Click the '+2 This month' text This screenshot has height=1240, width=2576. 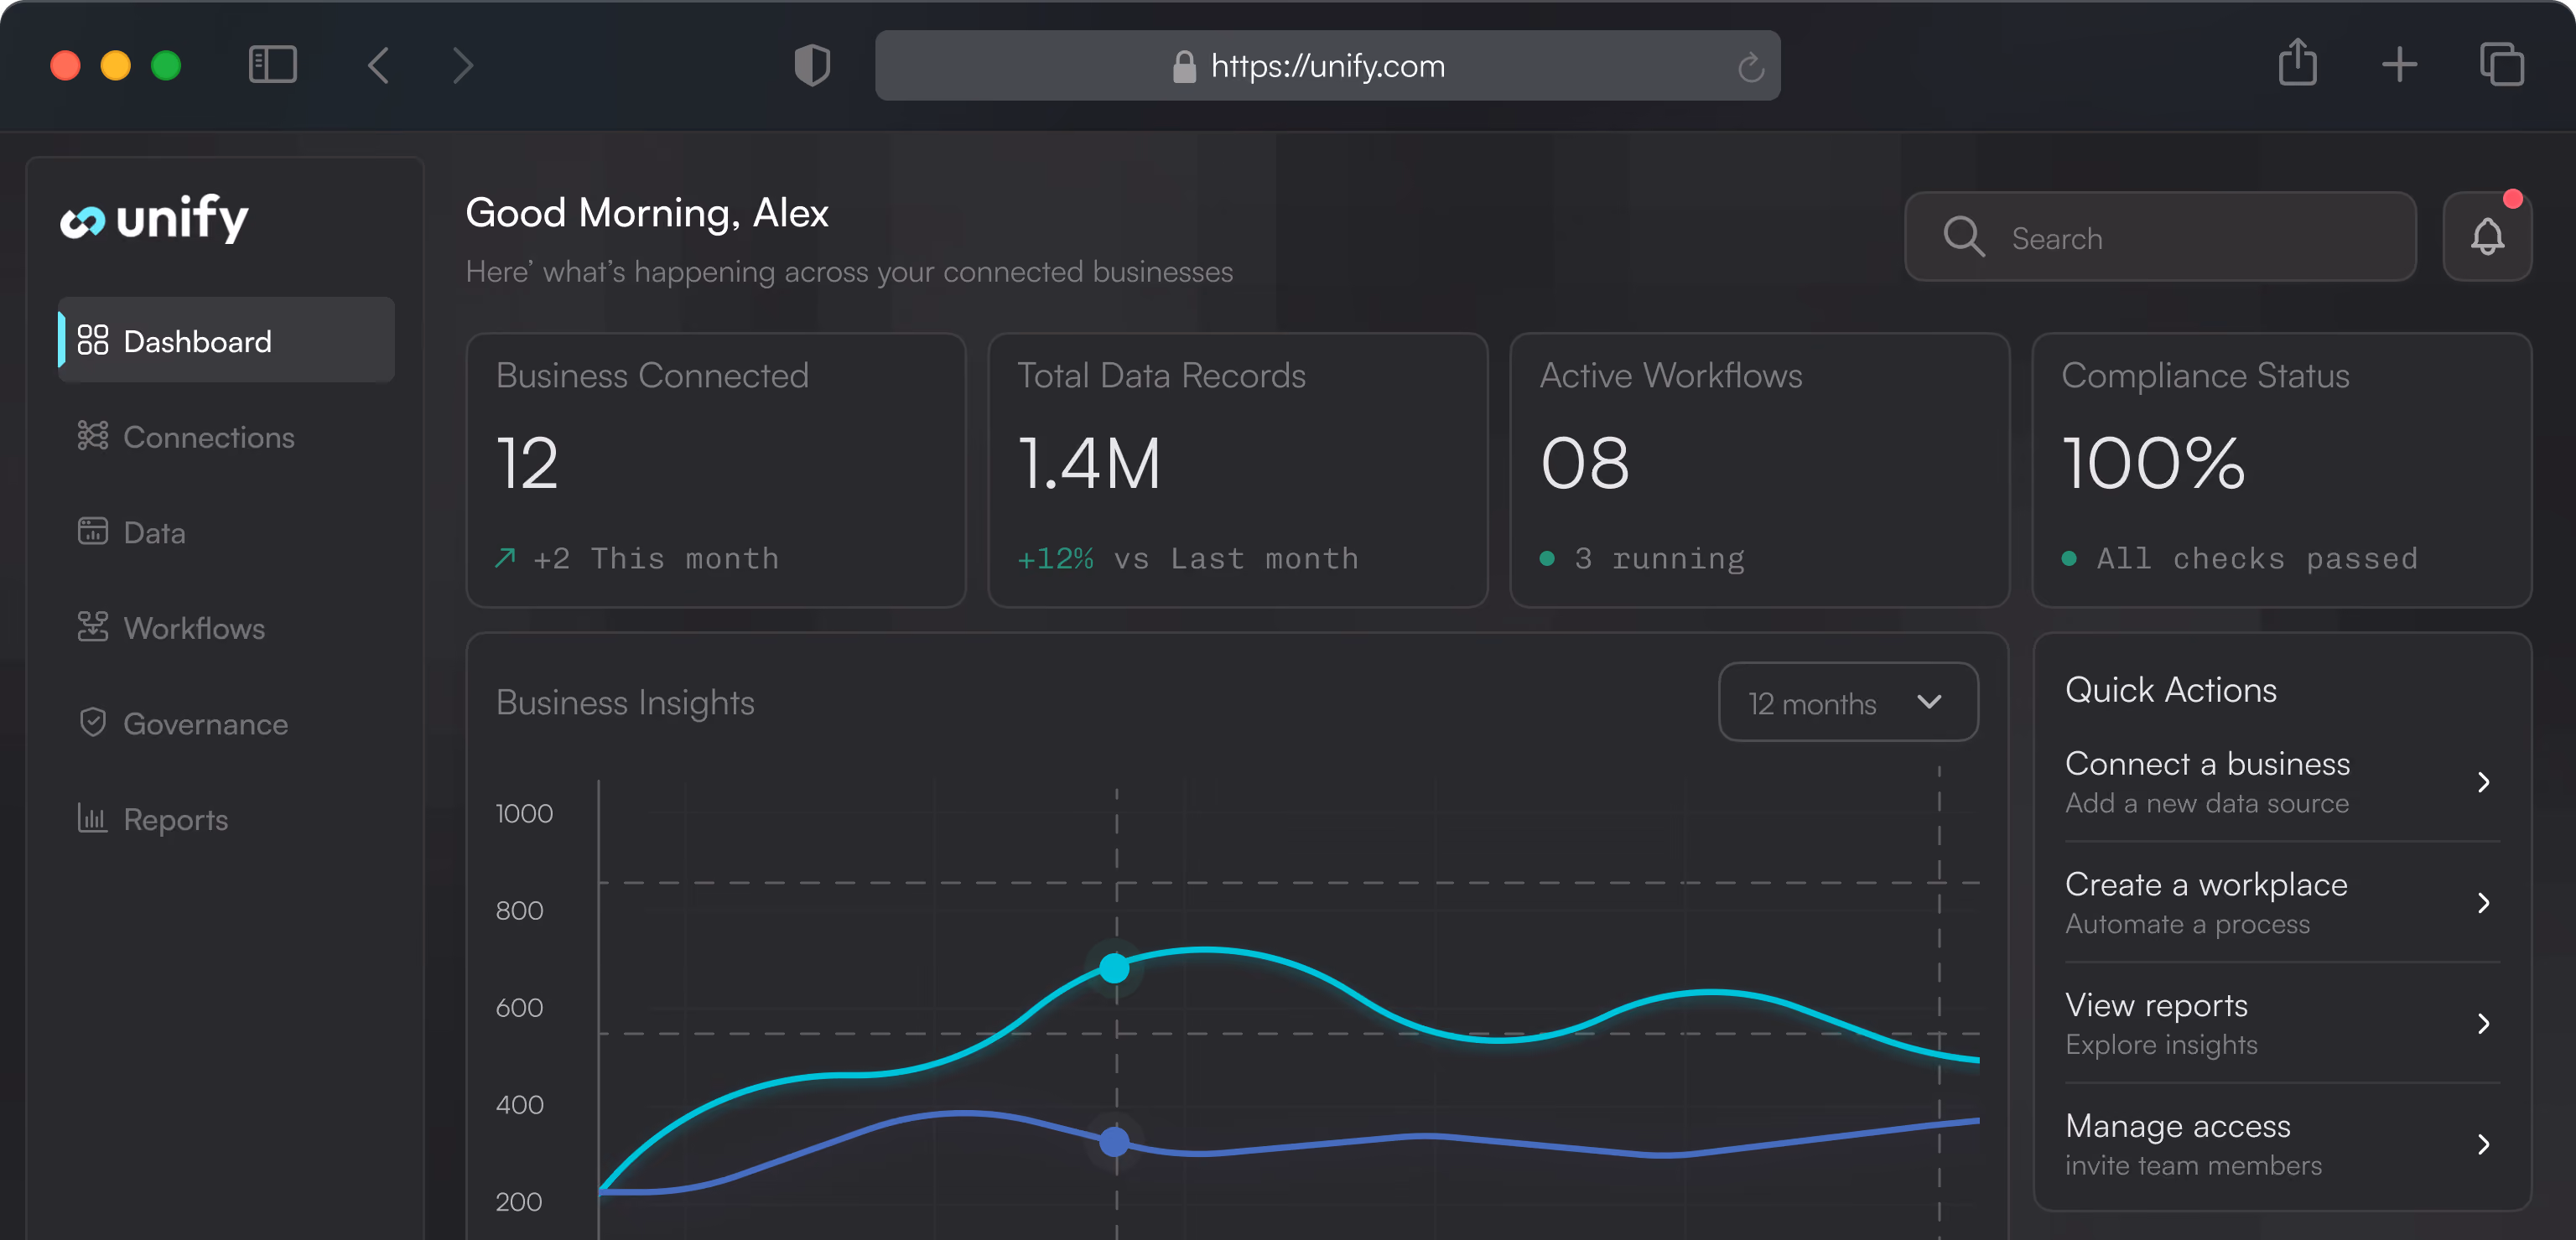point(655,558)
